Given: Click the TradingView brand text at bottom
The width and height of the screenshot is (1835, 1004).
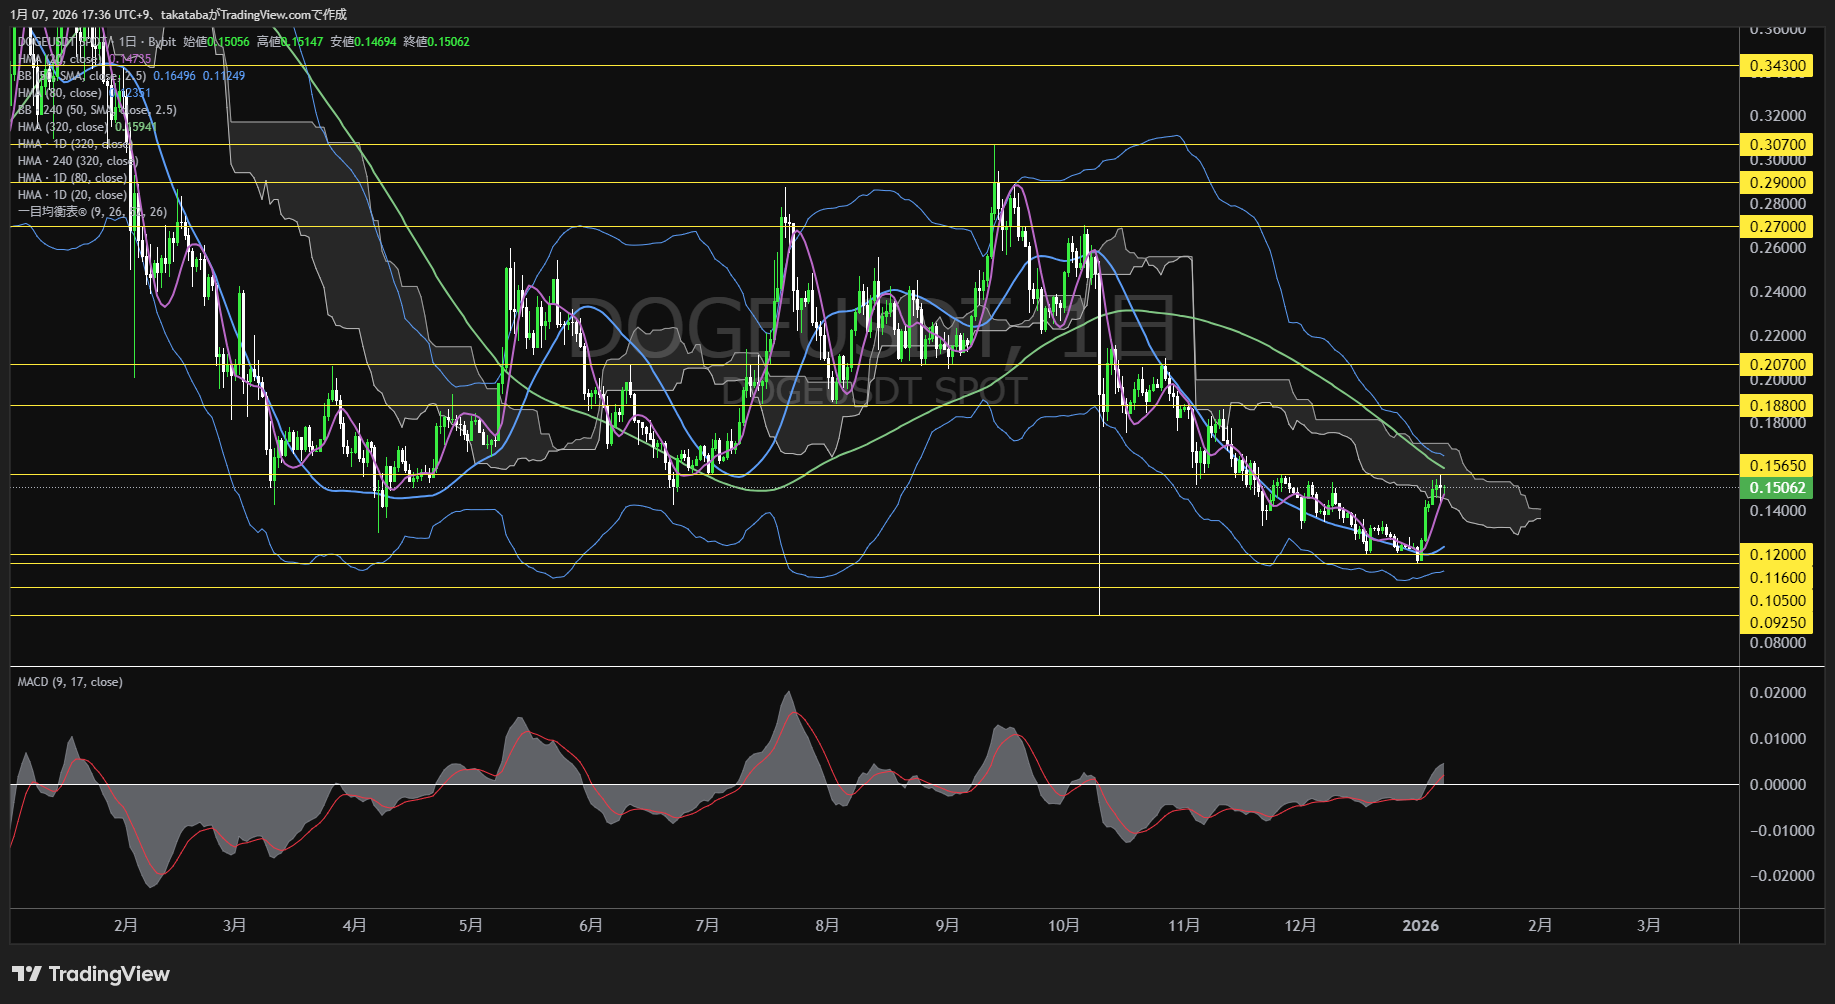Looking at the screenshot, I should click(x=109, y=974).
